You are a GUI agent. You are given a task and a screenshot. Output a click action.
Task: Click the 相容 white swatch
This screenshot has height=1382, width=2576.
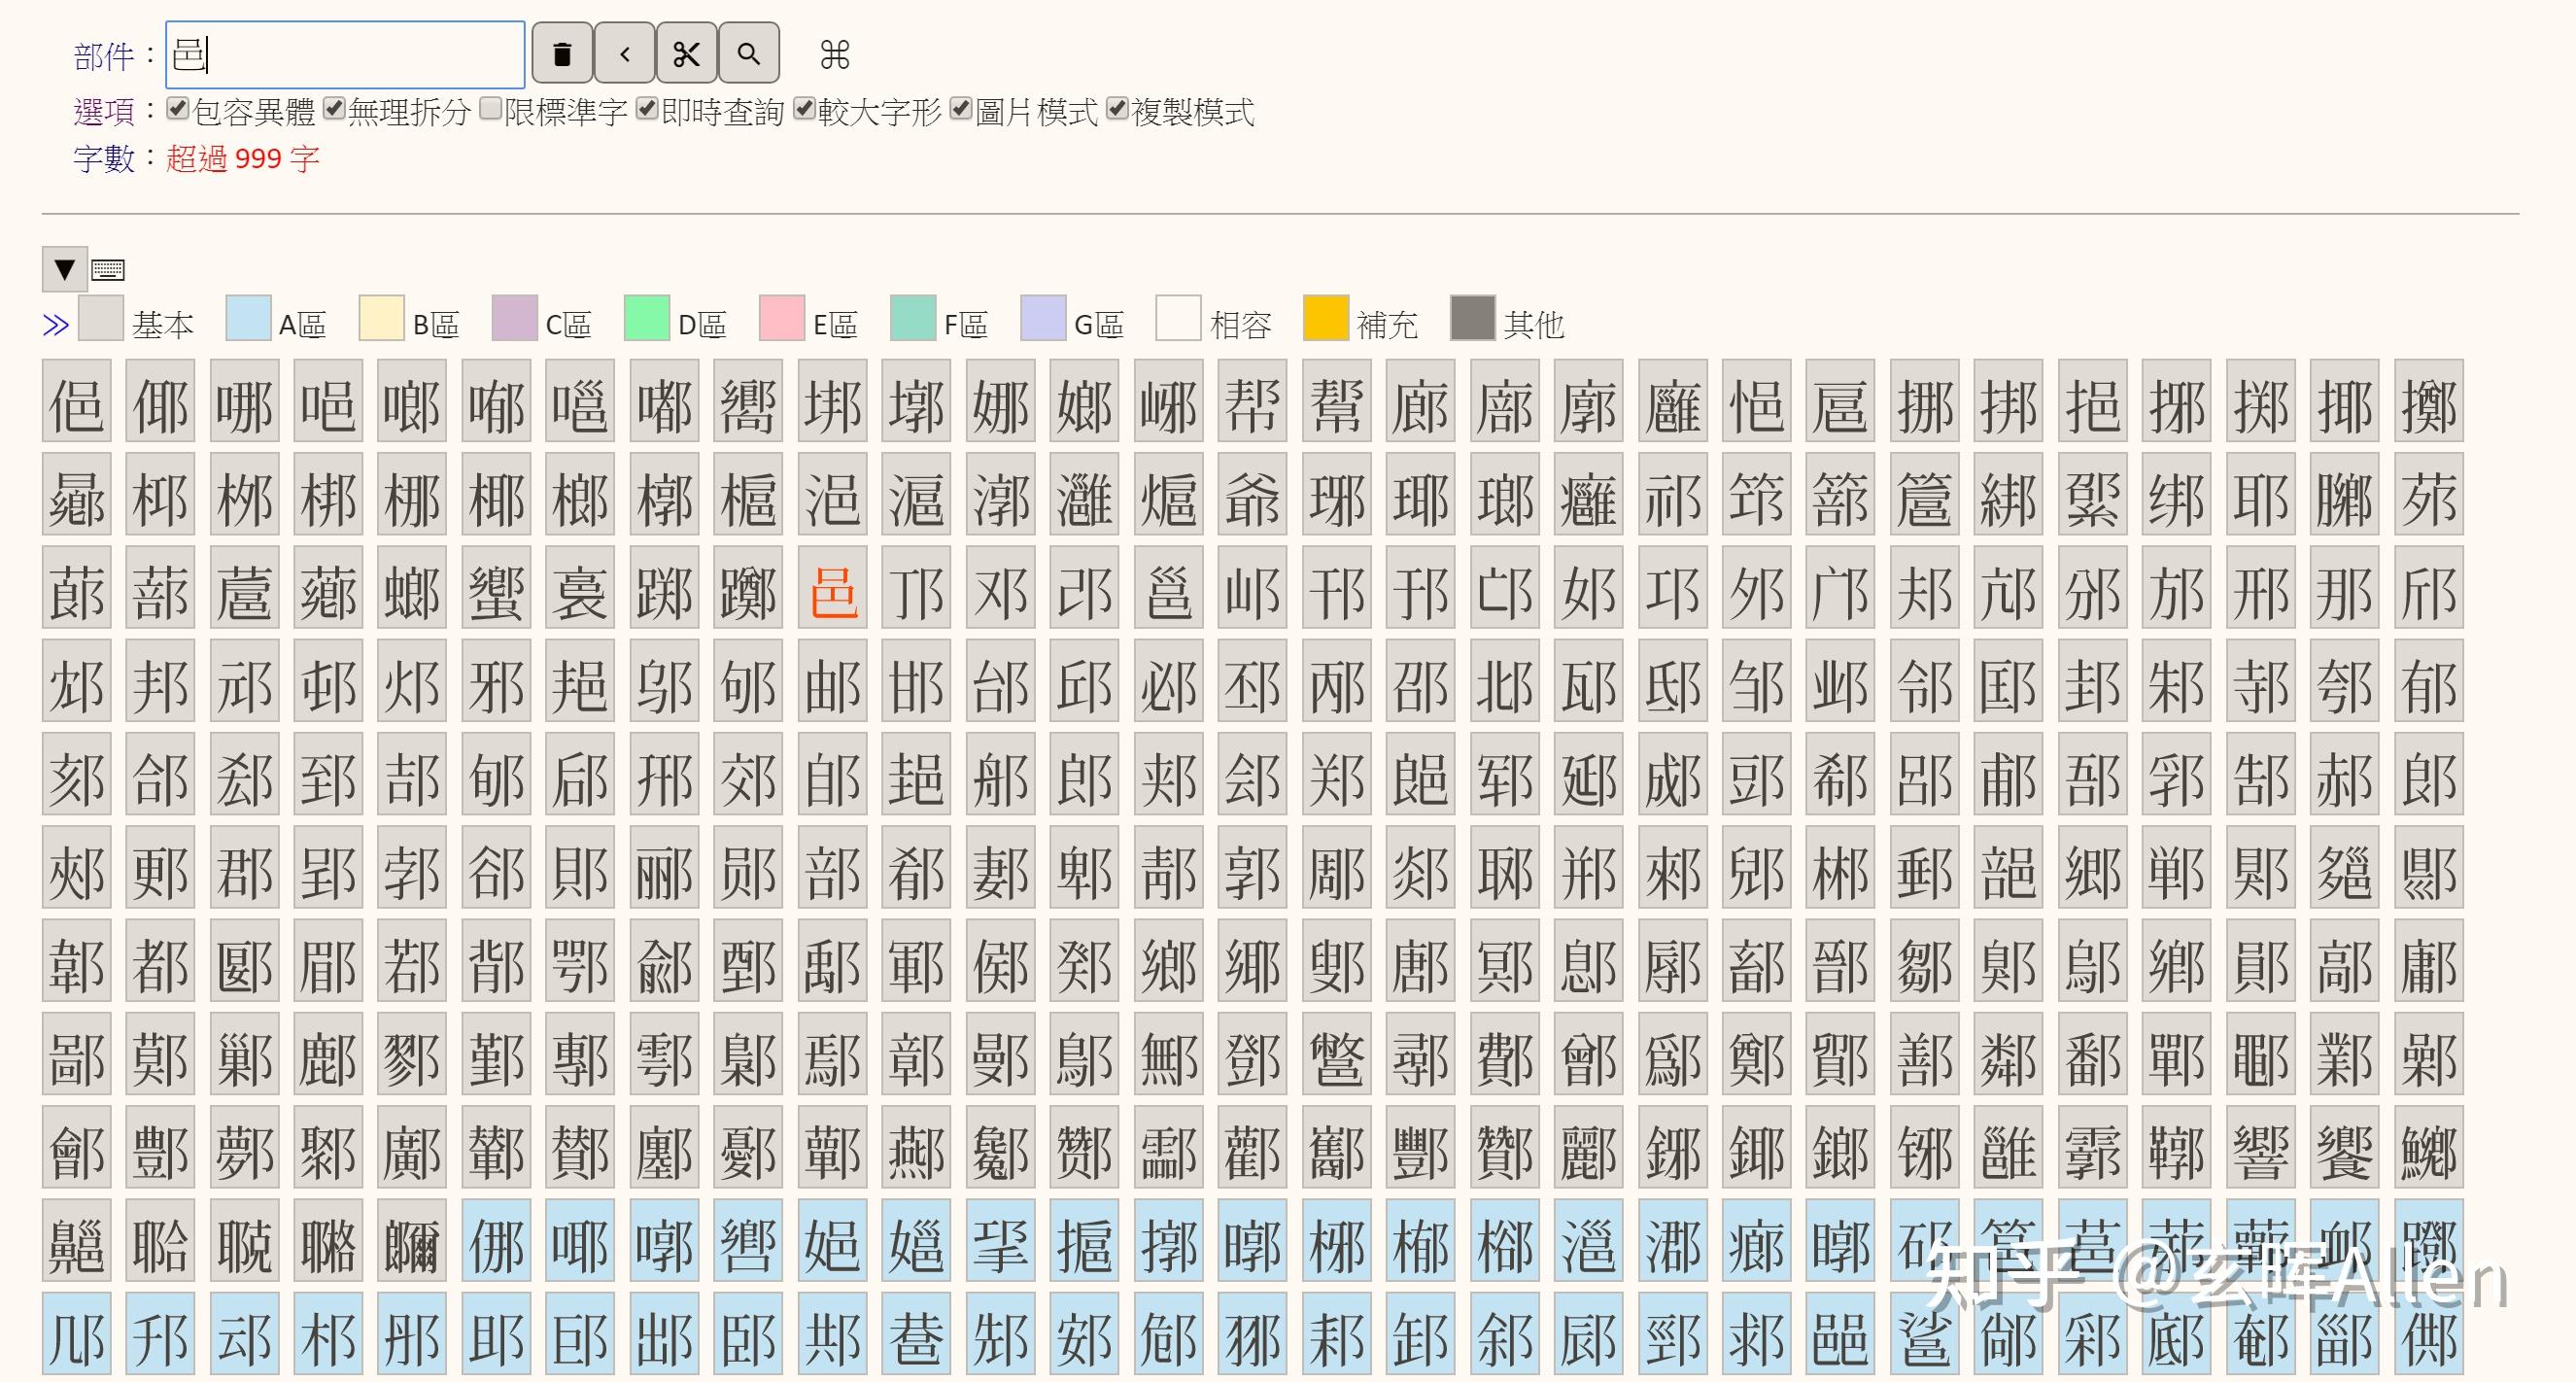(1178, 318)
